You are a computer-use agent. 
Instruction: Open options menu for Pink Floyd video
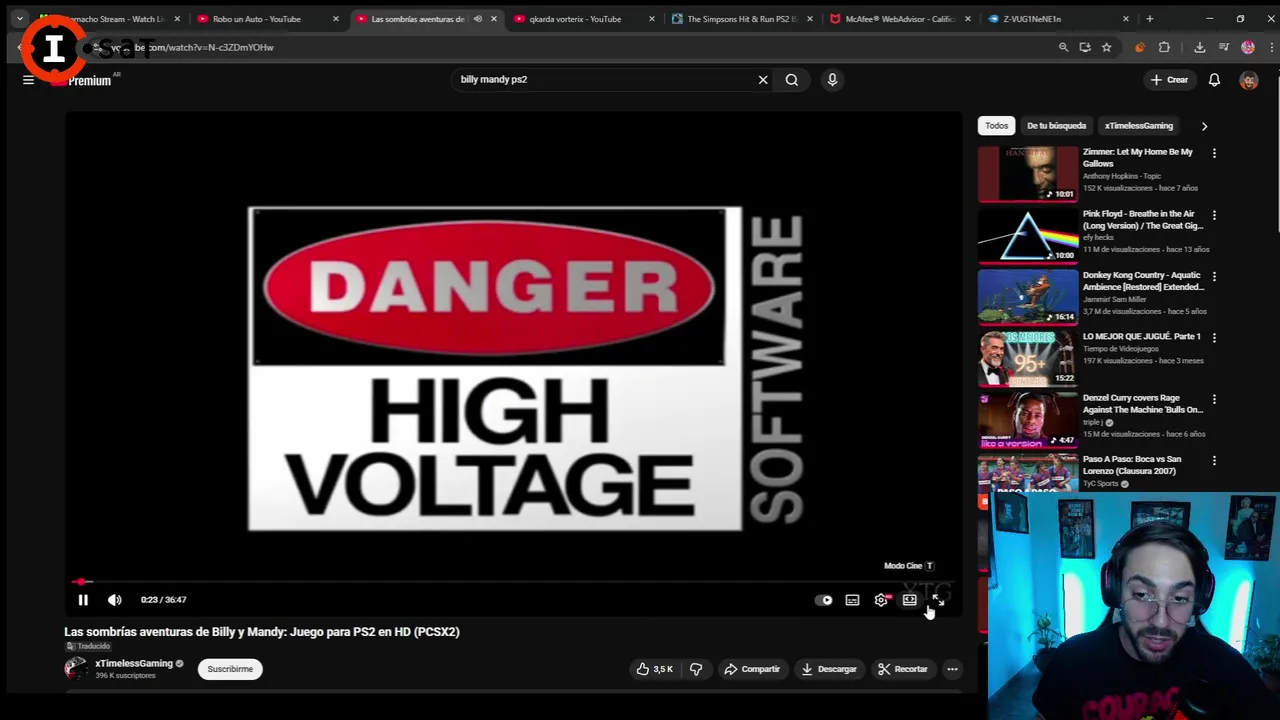coord(1214,215)
